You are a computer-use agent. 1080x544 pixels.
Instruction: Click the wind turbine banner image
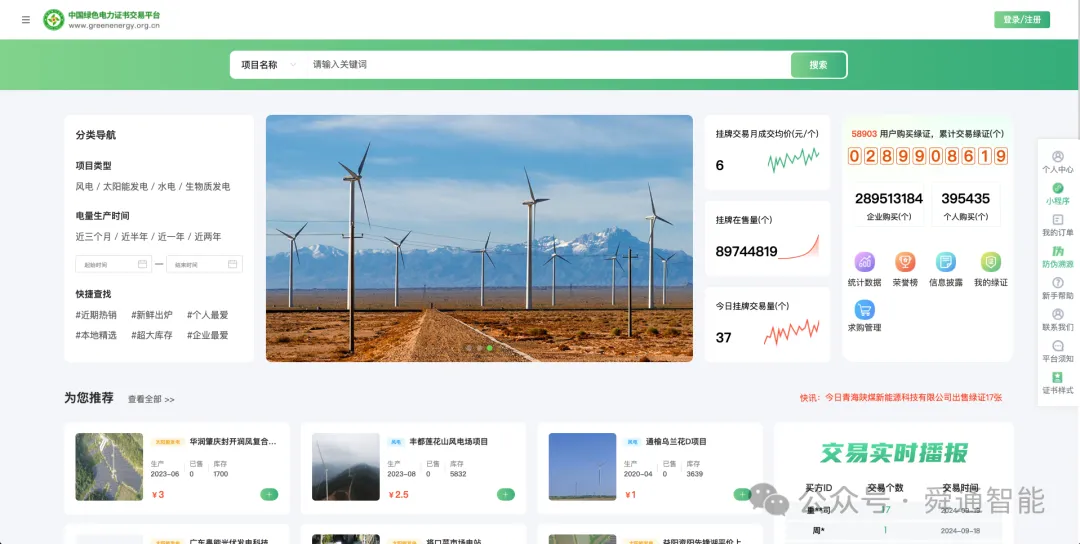tap(479, 238)
